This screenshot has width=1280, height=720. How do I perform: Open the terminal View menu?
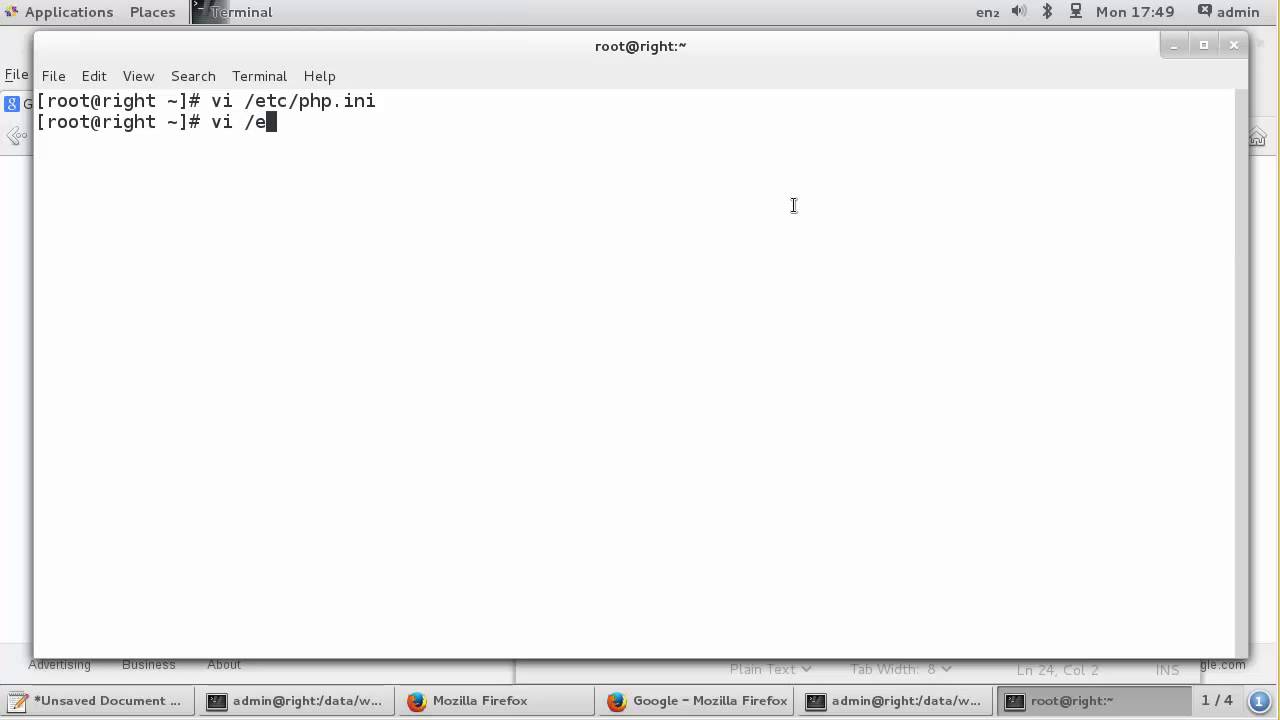[138, 76]
